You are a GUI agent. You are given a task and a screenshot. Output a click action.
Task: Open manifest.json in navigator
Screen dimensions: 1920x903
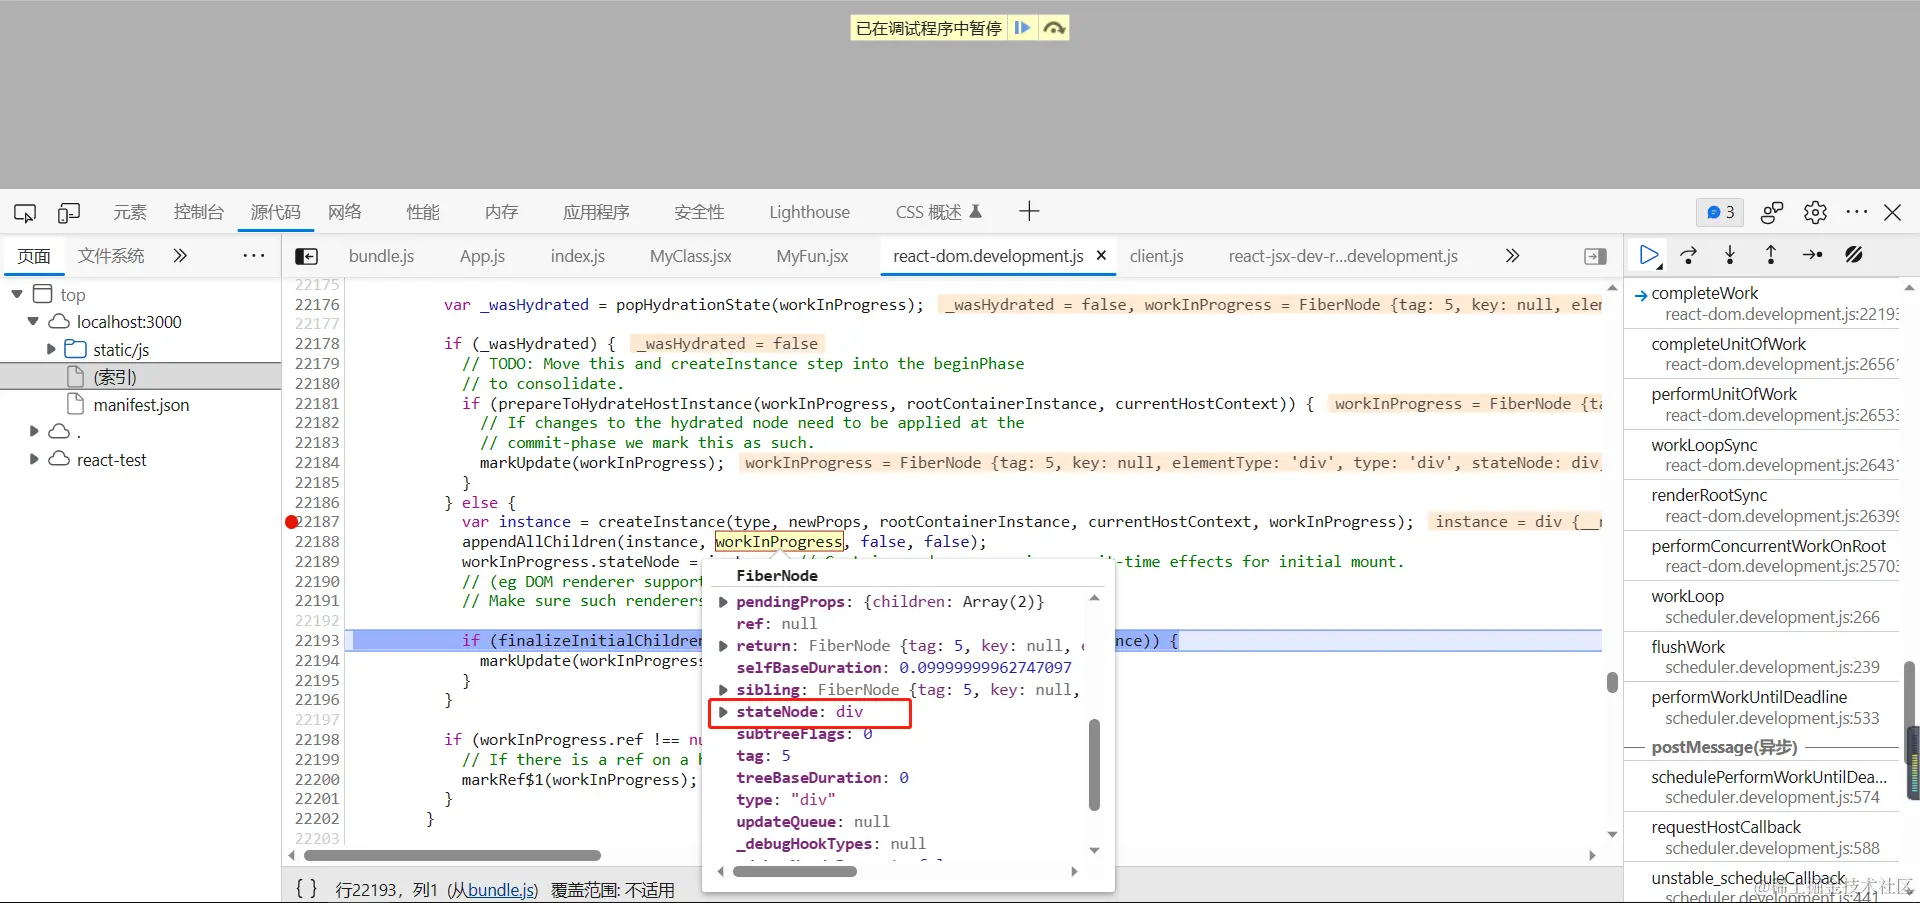(x=141, y=405)
